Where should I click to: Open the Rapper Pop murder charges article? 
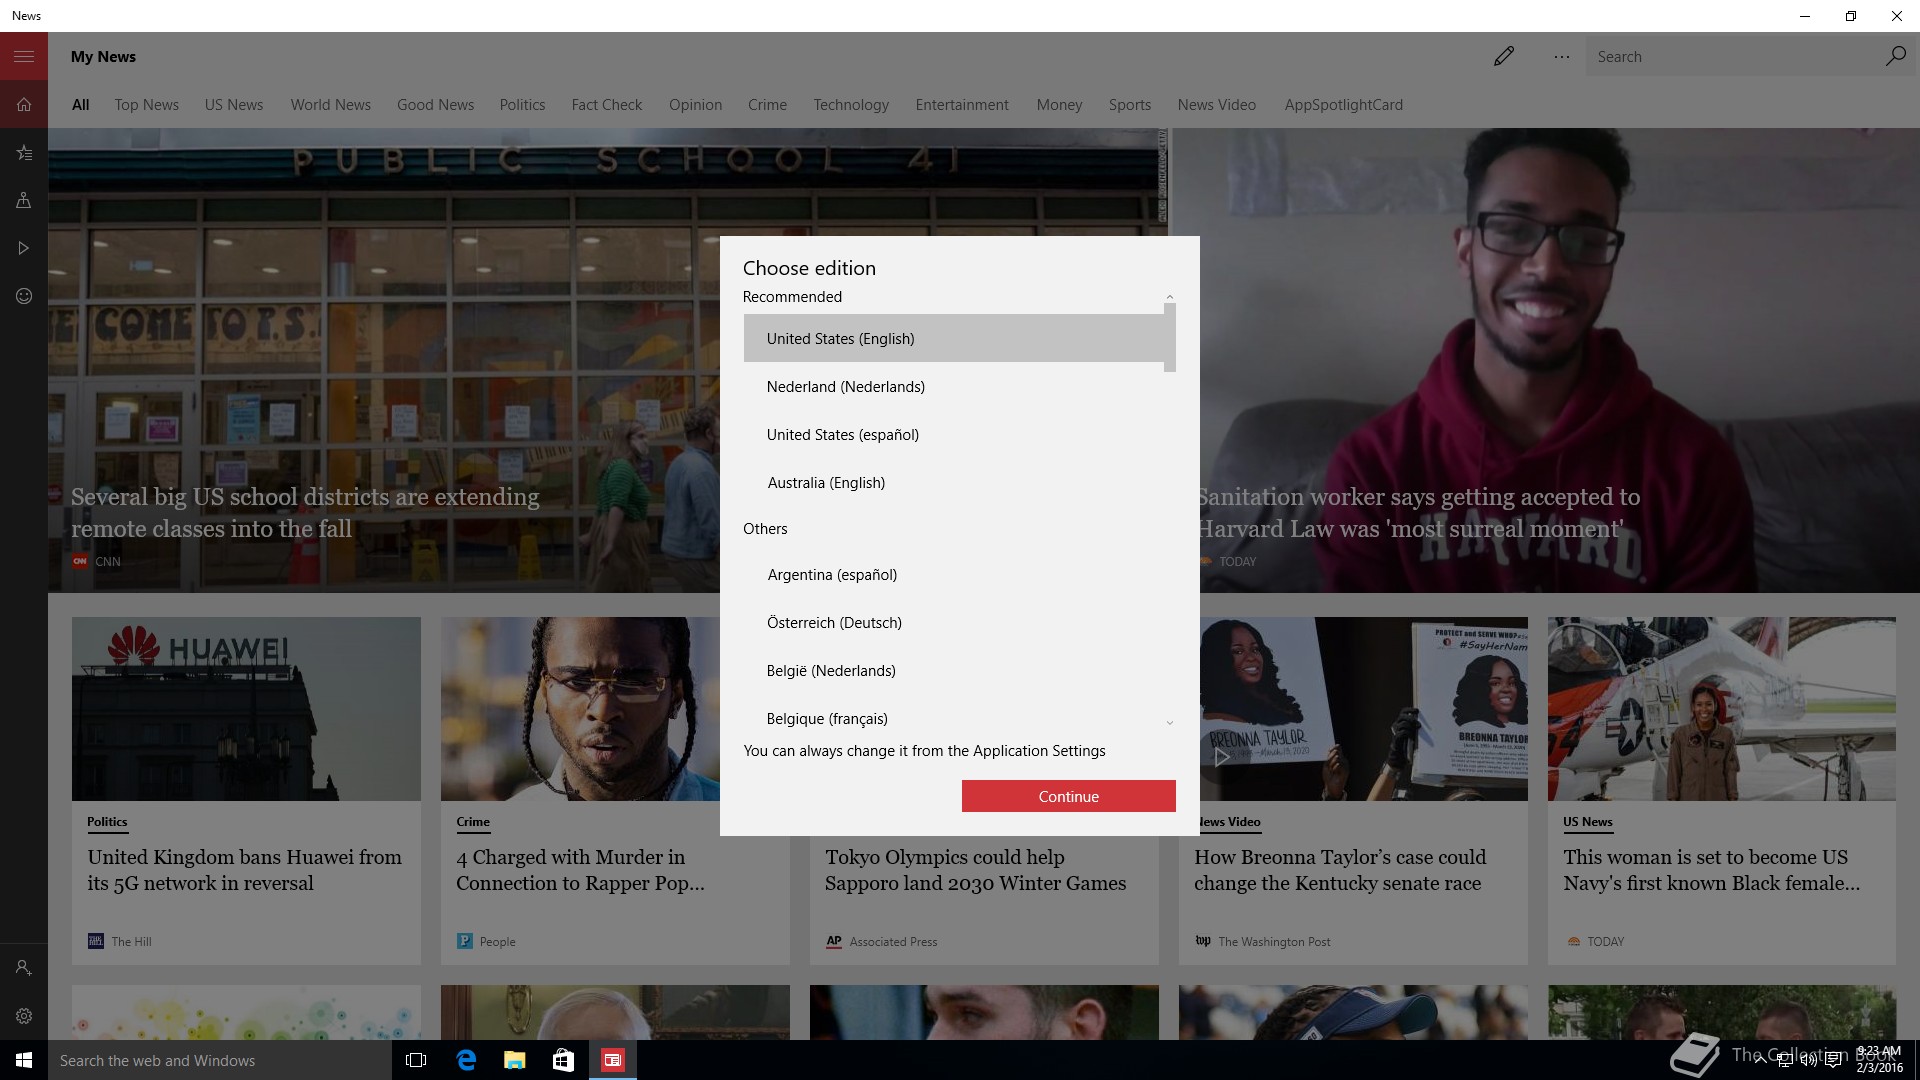point(580,870)
